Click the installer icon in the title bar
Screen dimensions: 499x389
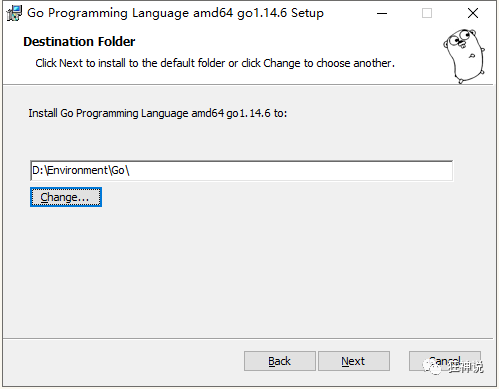pos(14,13)
